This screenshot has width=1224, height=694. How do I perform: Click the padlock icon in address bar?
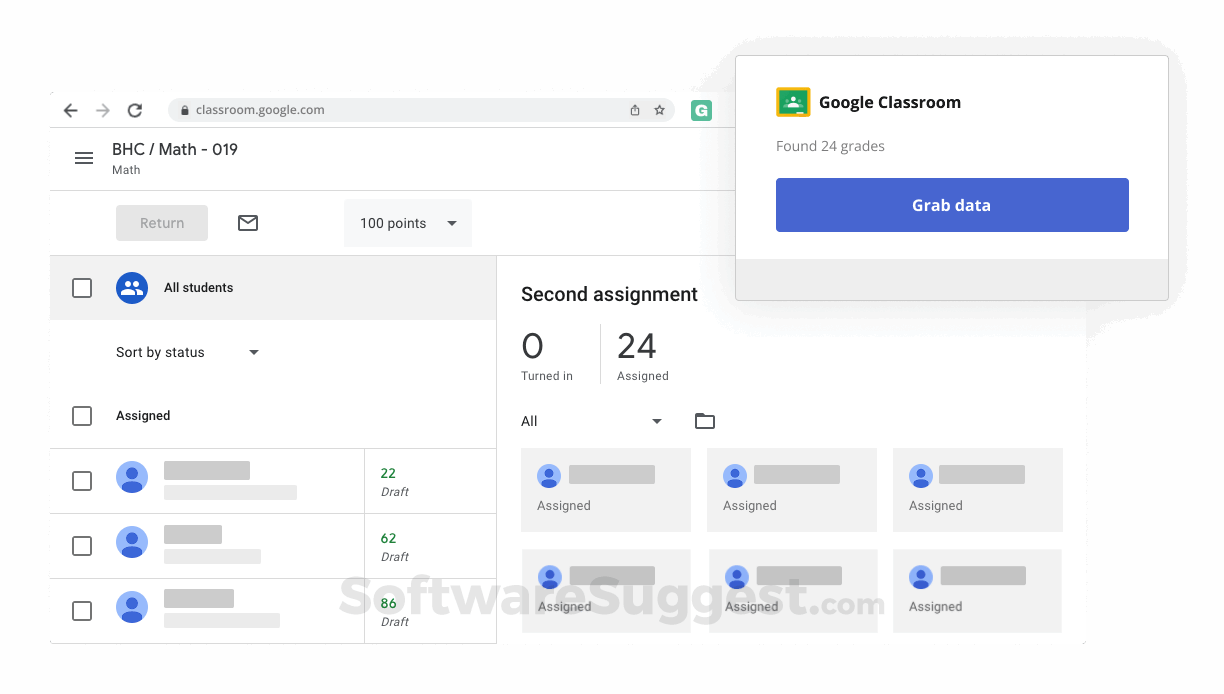pyautogui.click(x=184, y=110)
